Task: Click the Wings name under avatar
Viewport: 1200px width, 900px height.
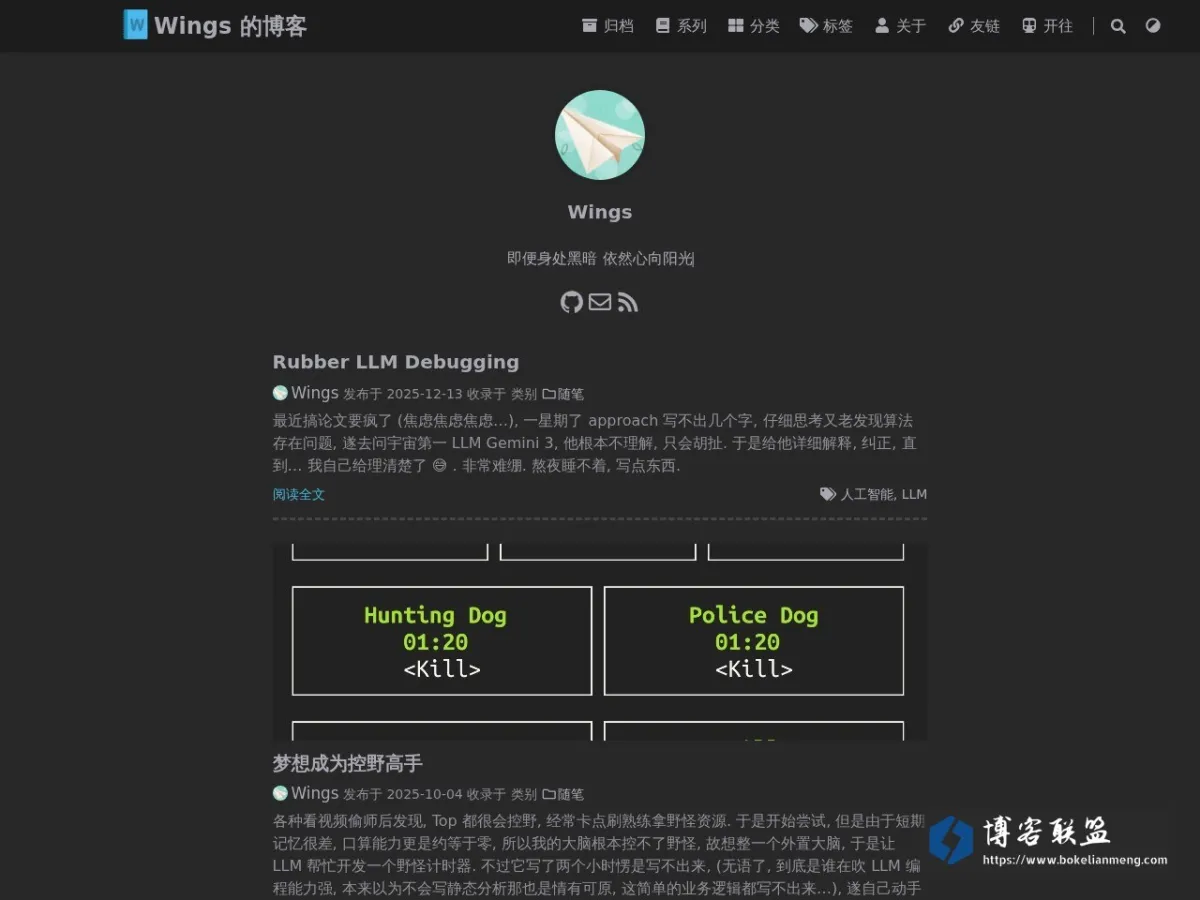Action: (600, 212)
